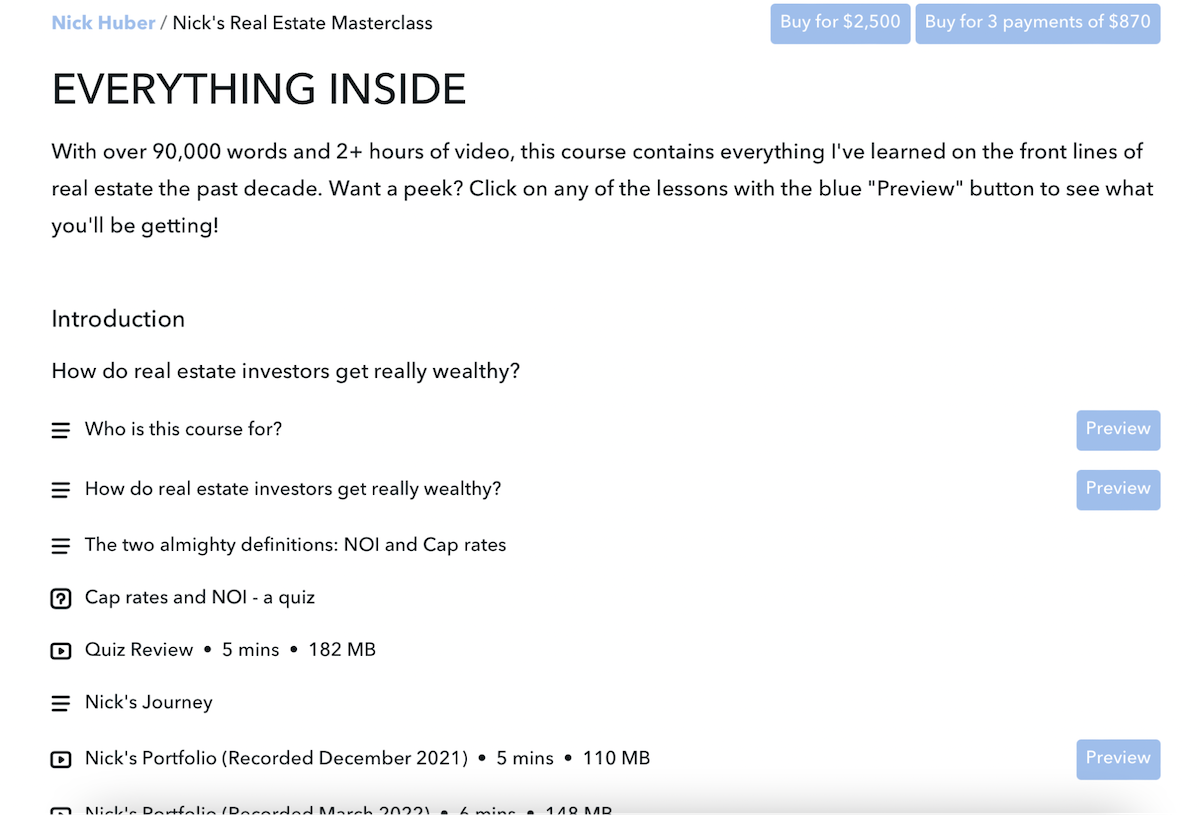Open 'The two almighty definitions: NOI and Cap rates'
The height and width of the screenshot is (815, 1200).
pyautogui.click(x=296, y=545)
